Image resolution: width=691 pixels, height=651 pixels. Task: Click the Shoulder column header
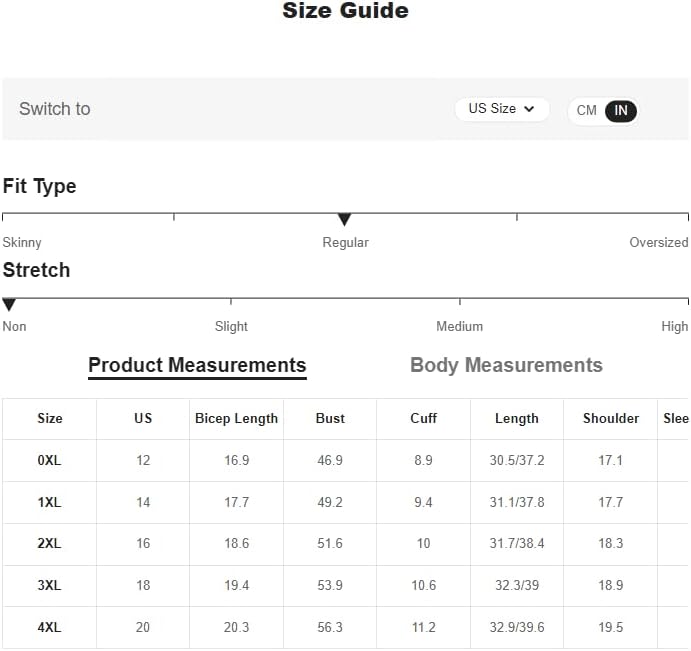point(611,418)
